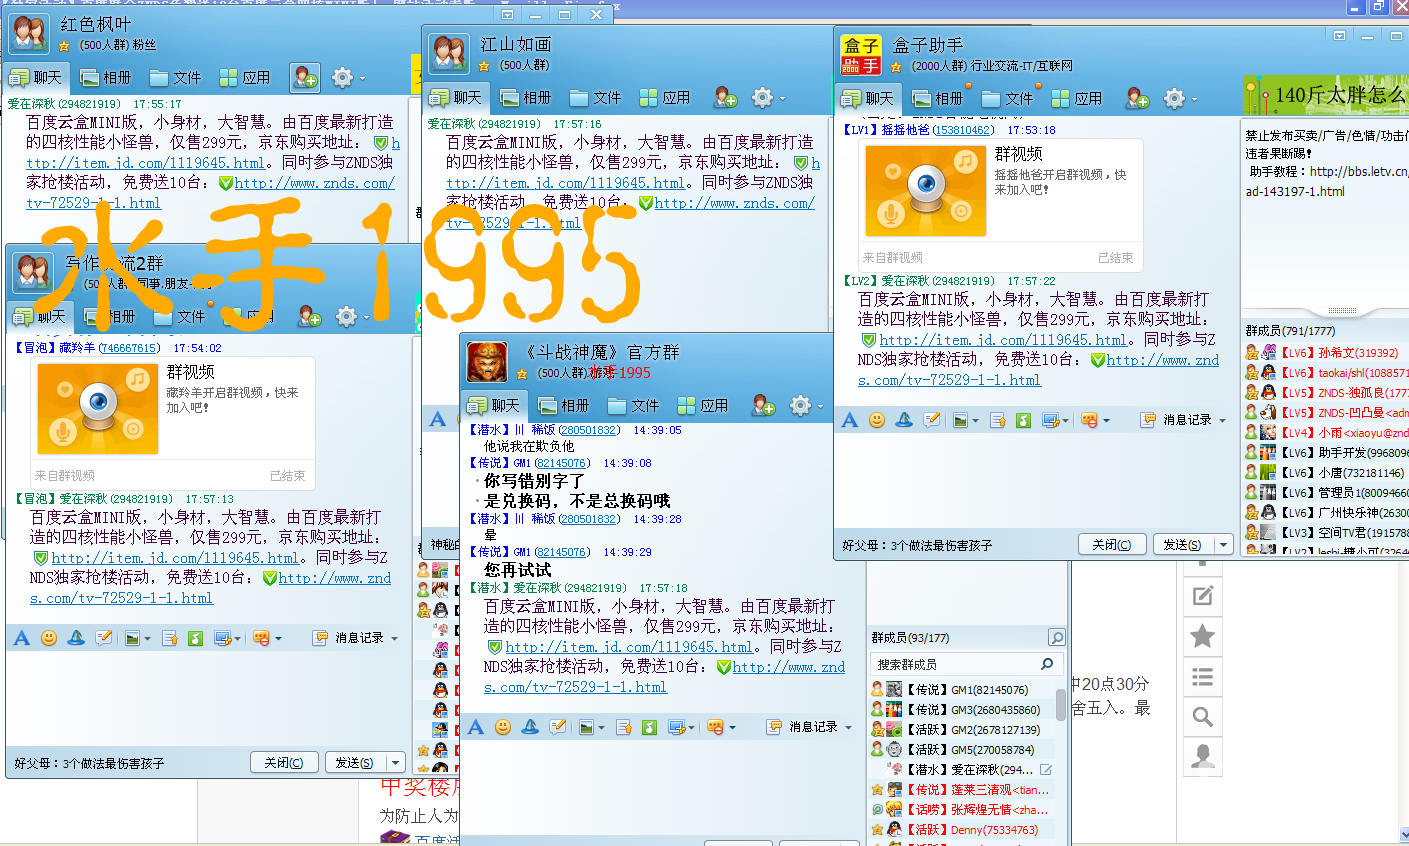The height and width of the screenshot is (846, 1409).
Task: Open the settings gear in 江山如画 window
Action: [762, 97]
